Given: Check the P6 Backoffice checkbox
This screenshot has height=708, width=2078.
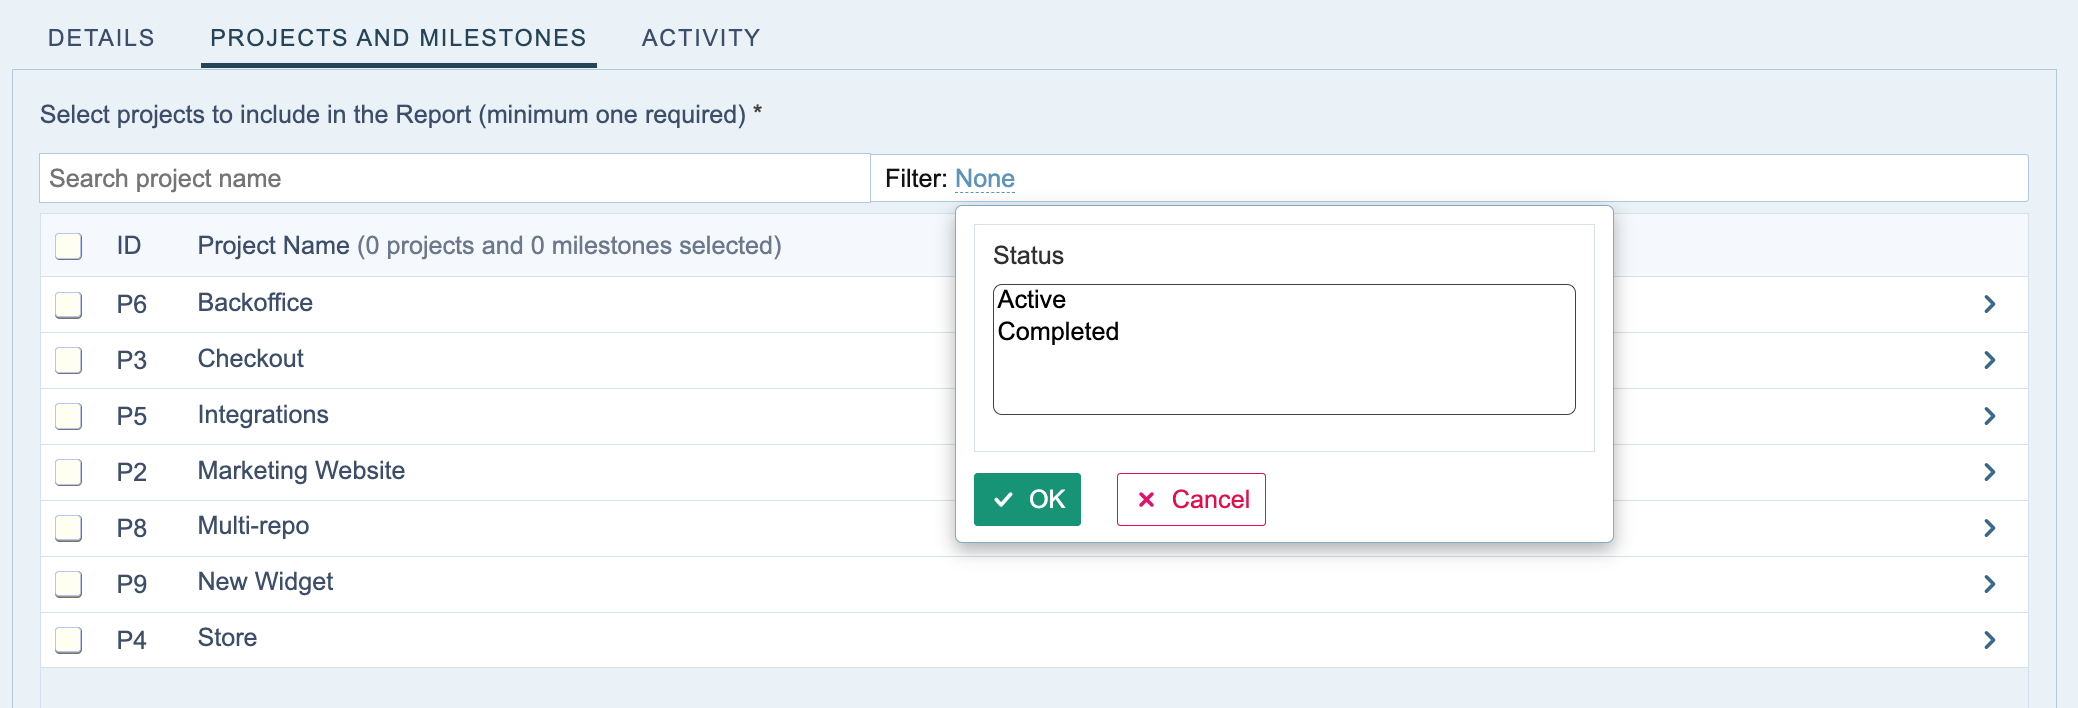Looking at the screenshot, I should [x=69, y=304].
